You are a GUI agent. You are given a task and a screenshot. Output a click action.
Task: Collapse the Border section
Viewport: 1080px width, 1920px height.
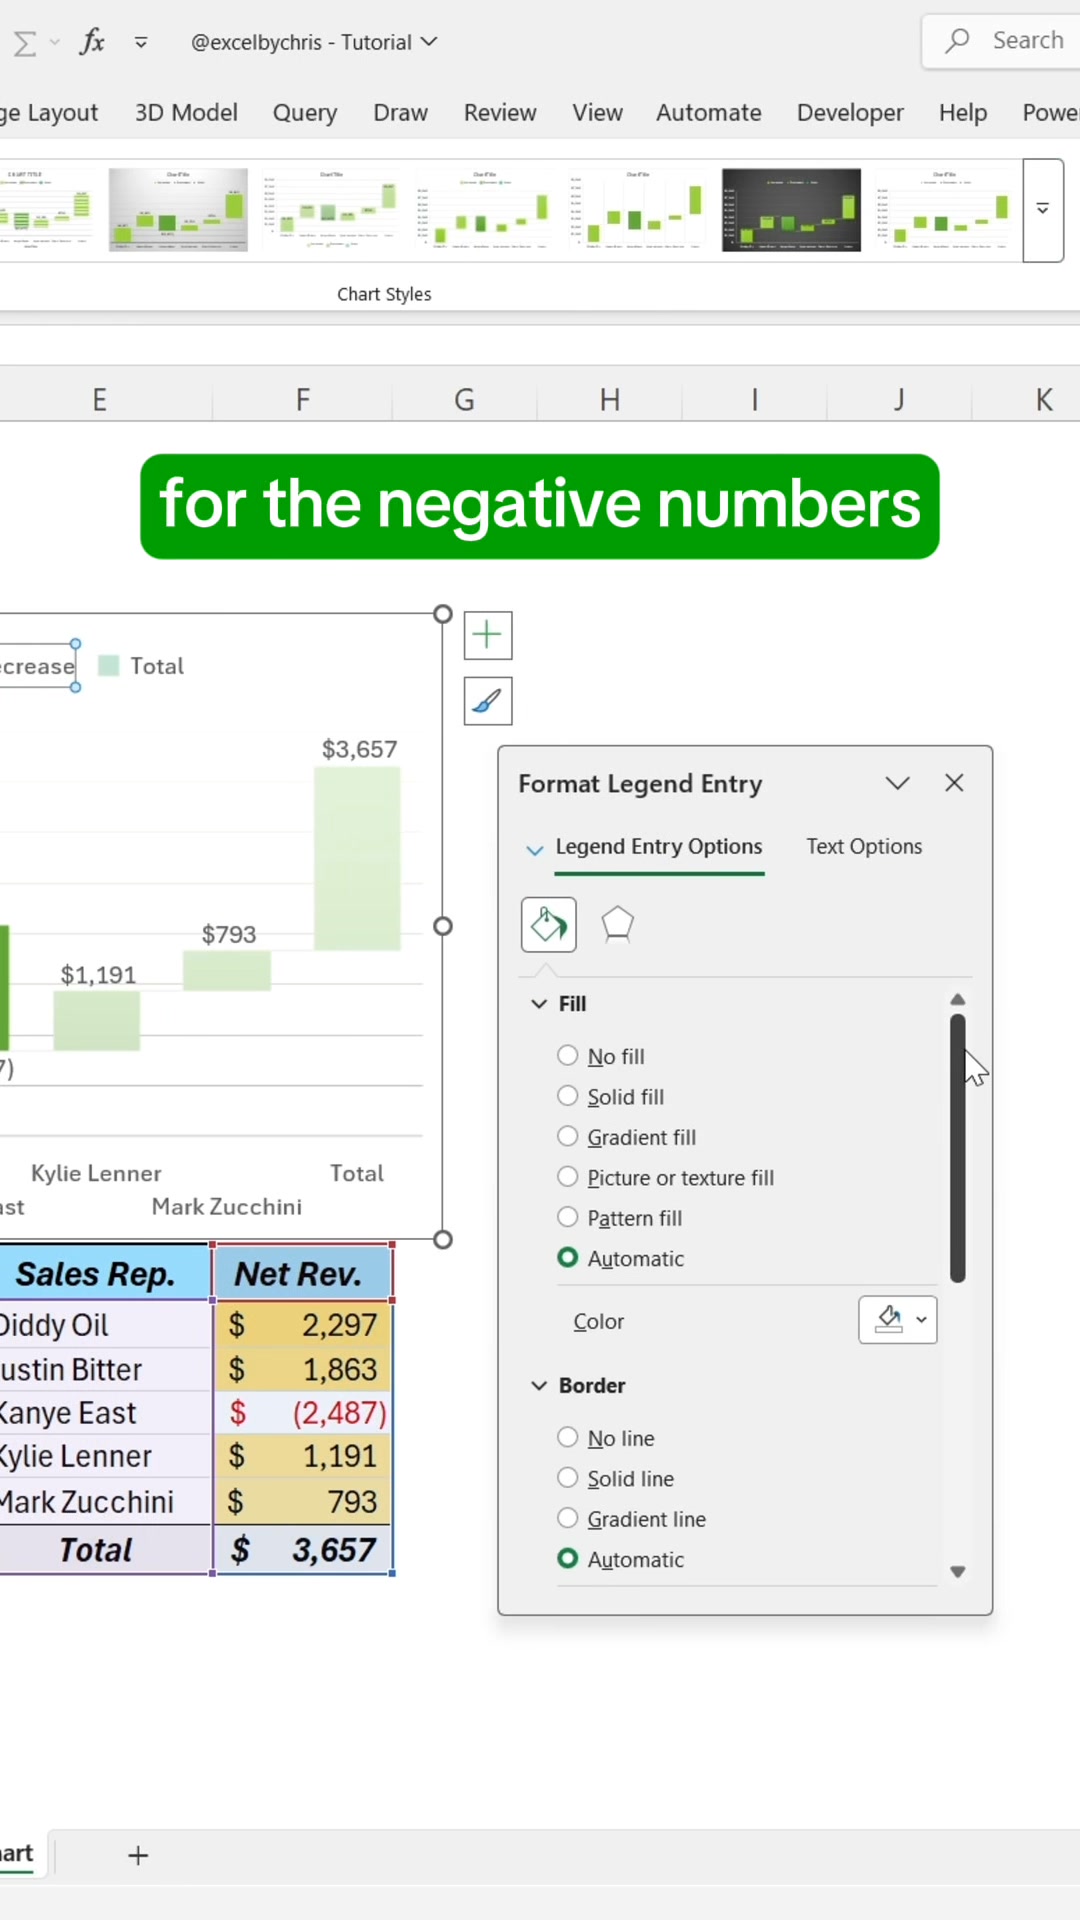point(539,1386)
